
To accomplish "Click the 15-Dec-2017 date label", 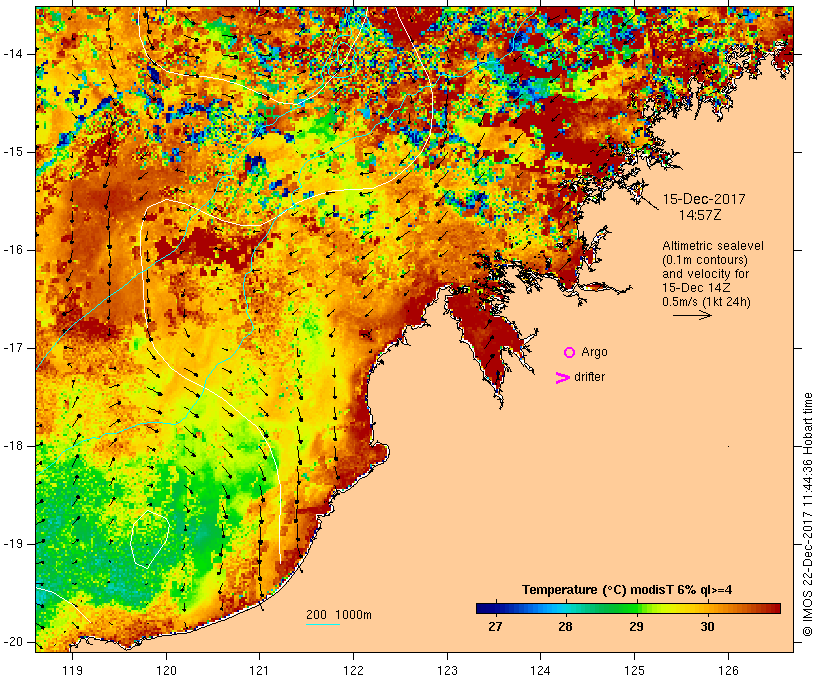I will pyautogui.click(x=704, y=199).
